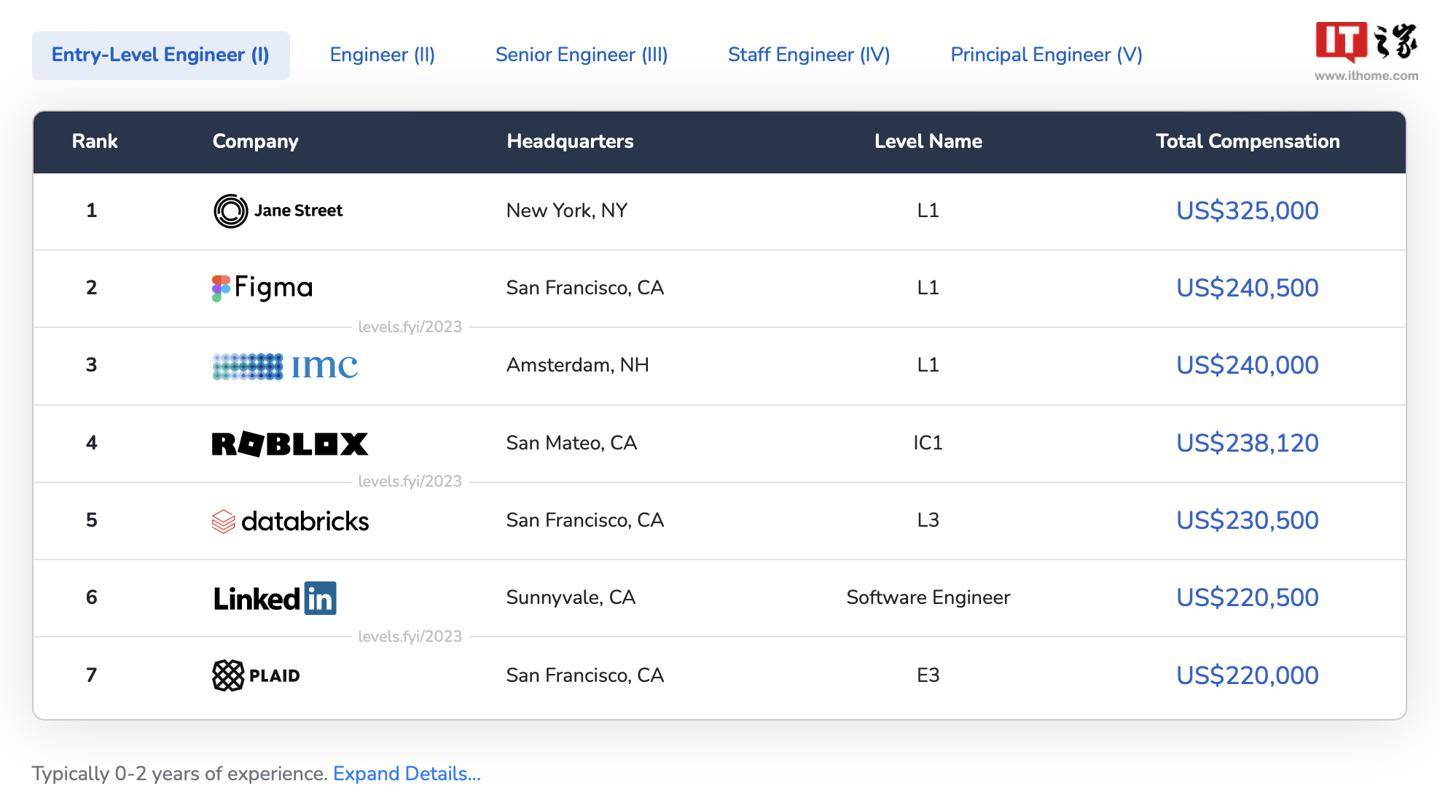This screenshot has height=797, width=1440.
Task: Click Plaid's San Francisco, CA cell
Action: pyautogui.click(x=585, y=675)
